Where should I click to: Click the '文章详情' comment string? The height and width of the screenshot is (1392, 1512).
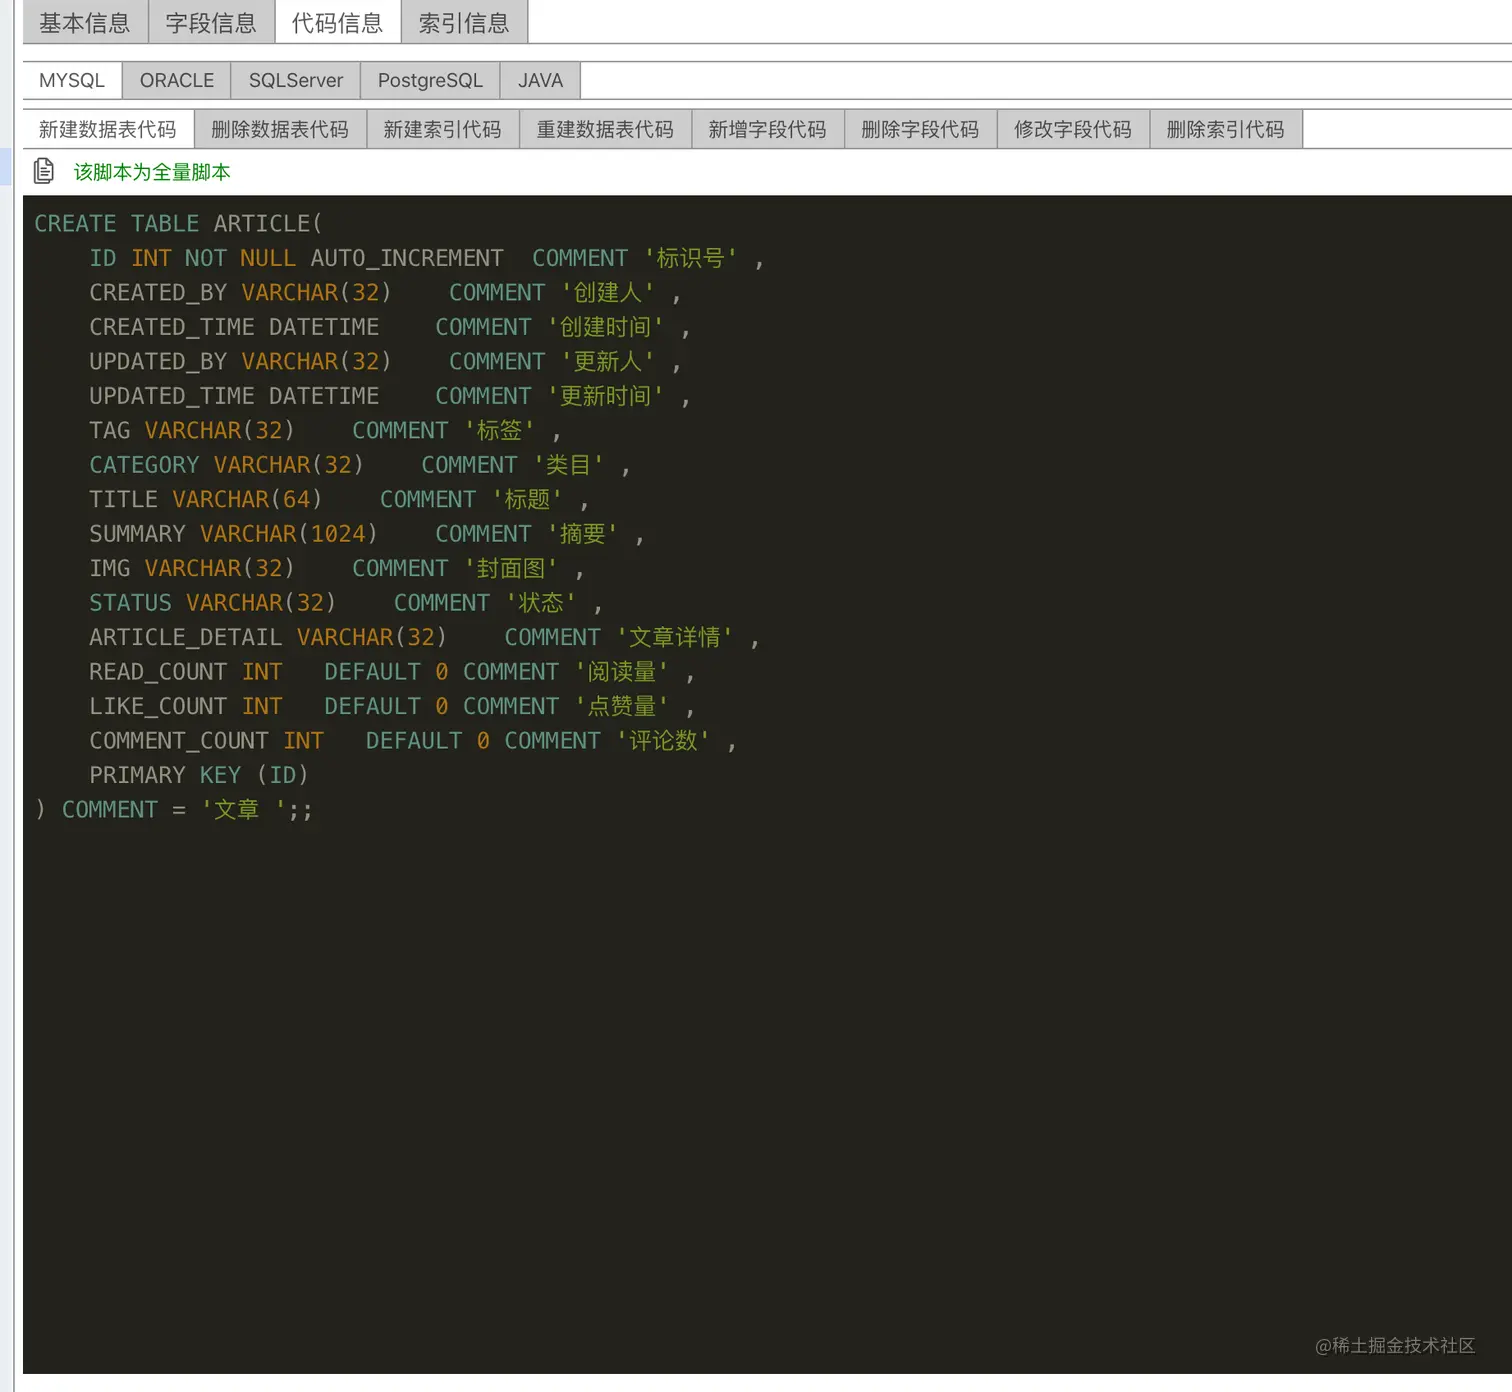point(675,637)
